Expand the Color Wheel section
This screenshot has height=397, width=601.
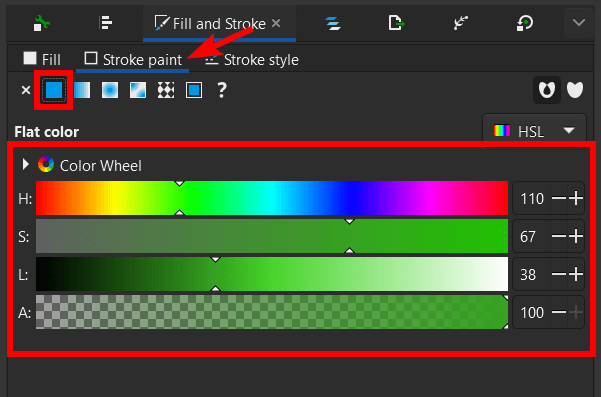click(x=26, y=165)
